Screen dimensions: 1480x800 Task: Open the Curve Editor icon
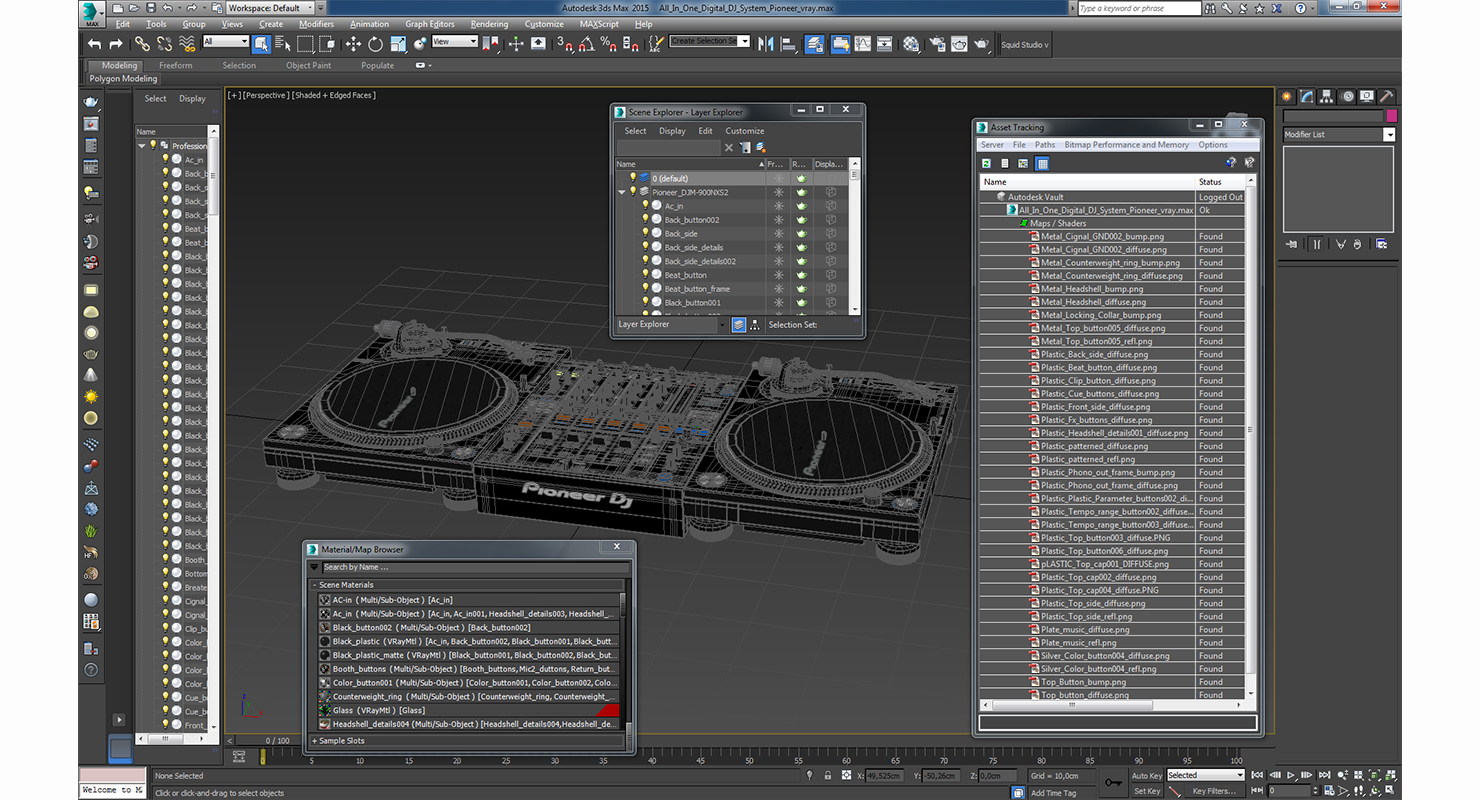click(x=863, y=44)
